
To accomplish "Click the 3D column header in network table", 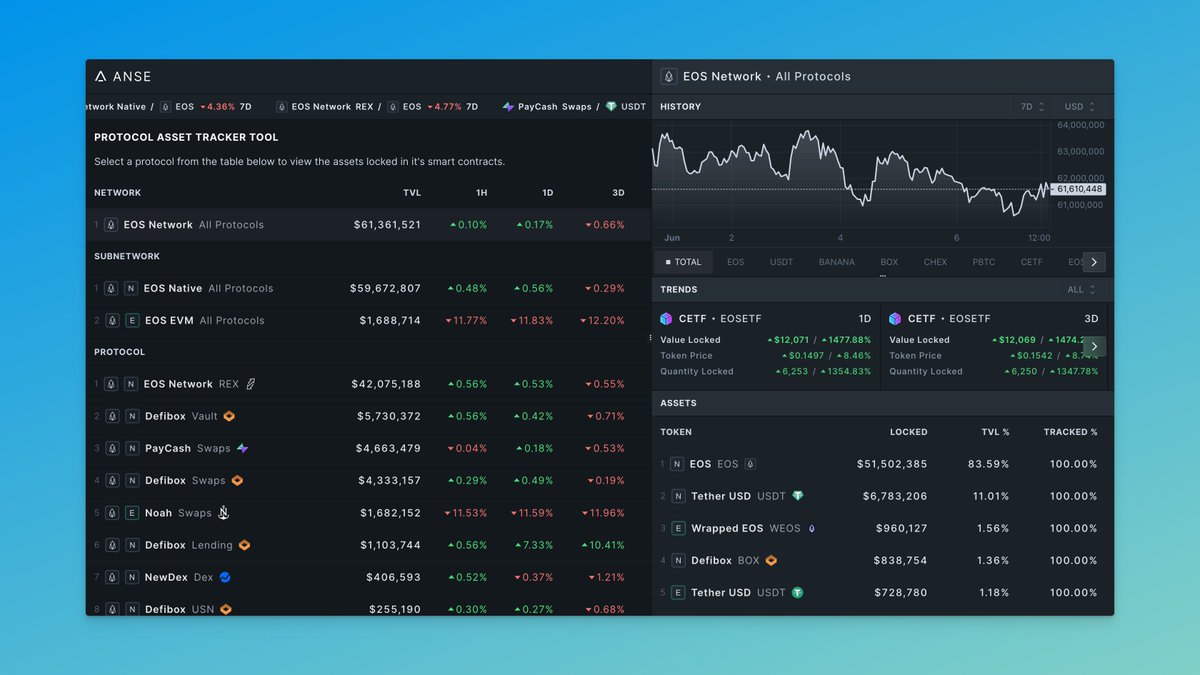I will [618, 193].
